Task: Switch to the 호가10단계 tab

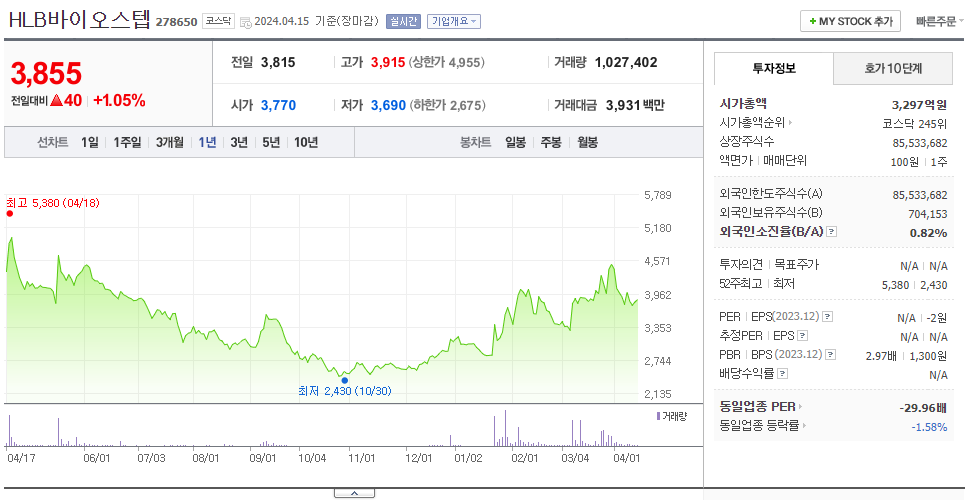Action: [x=893, y=69]
